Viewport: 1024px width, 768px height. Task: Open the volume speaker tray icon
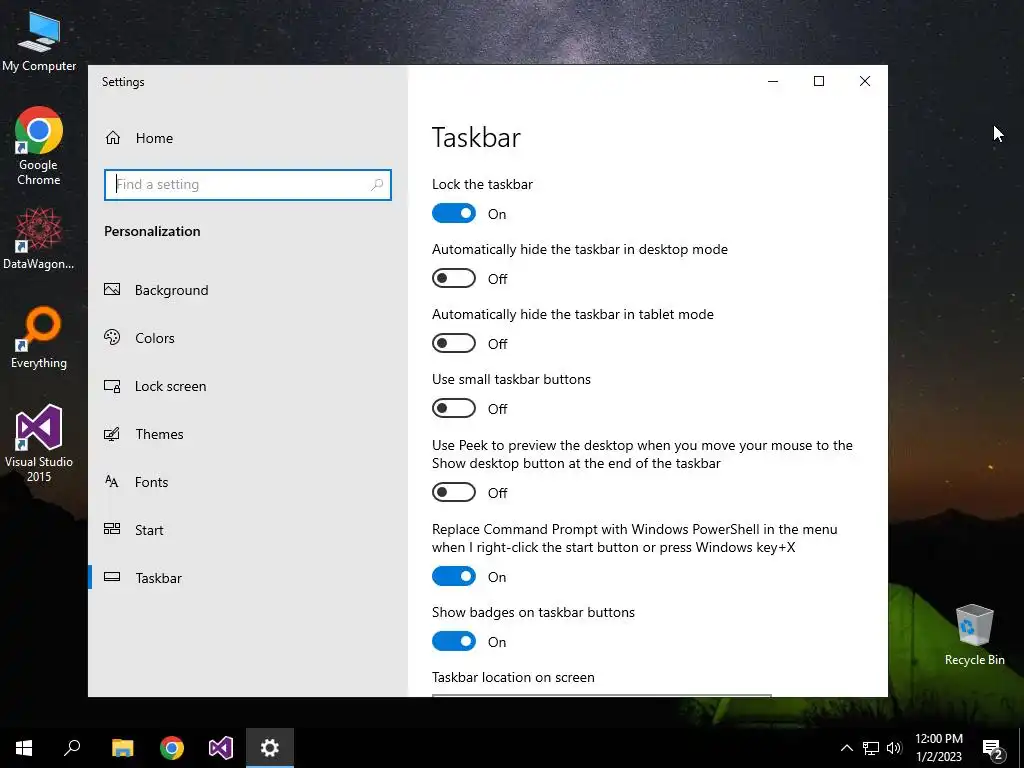click(x=894, y=748)
